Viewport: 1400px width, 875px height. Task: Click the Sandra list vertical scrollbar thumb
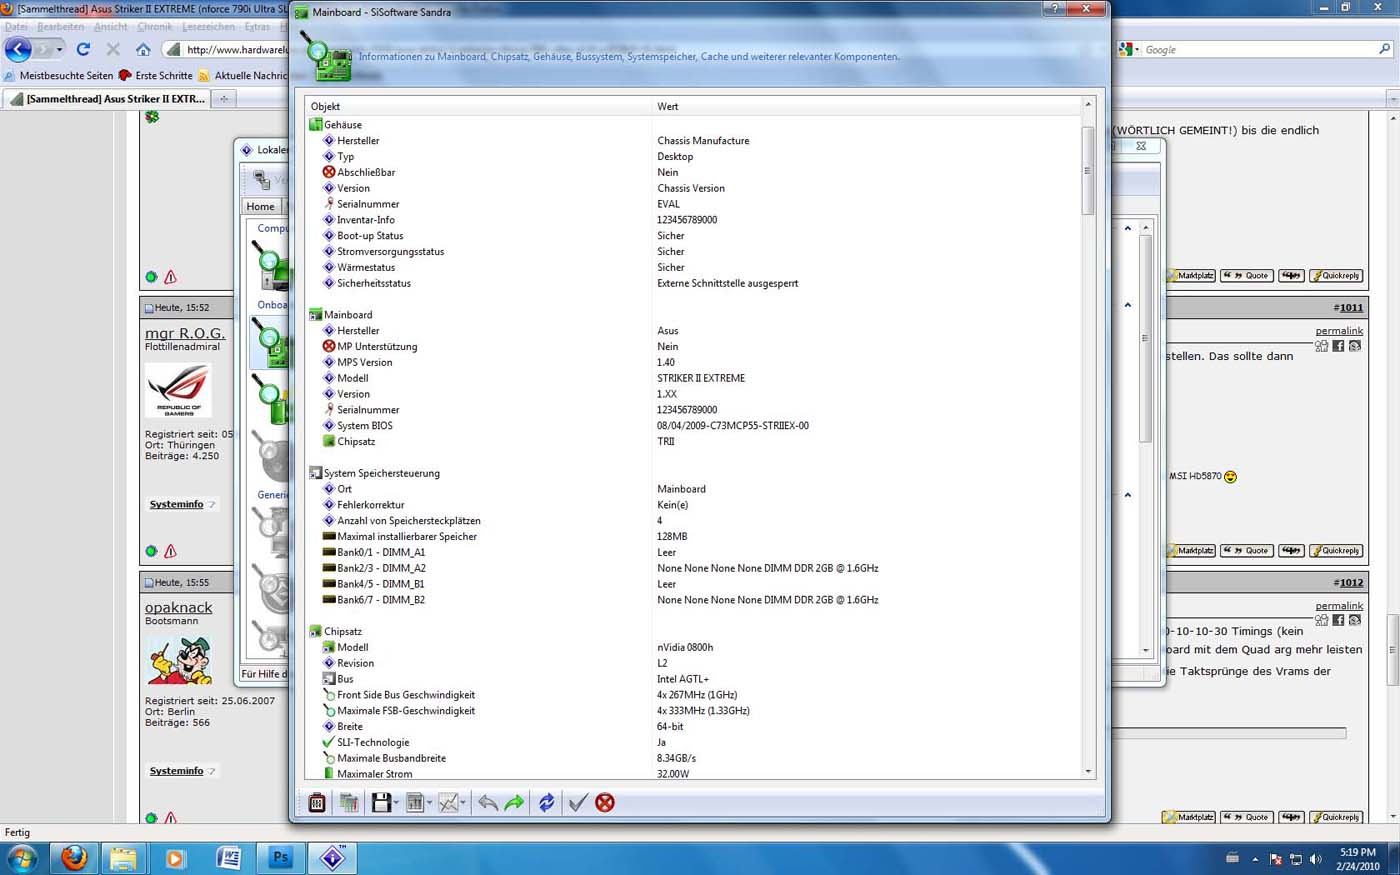(1088, 170)
